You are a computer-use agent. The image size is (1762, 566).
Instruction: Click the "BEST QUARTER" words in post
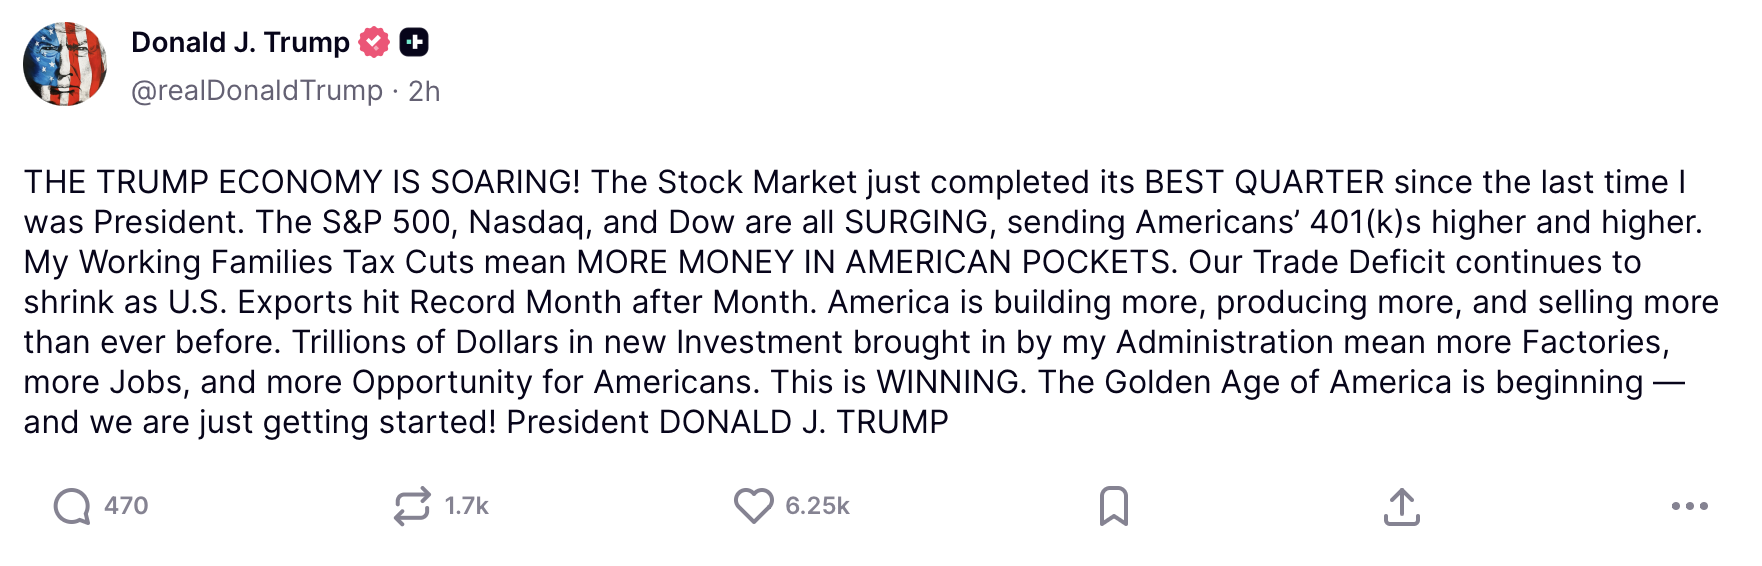1264,182
